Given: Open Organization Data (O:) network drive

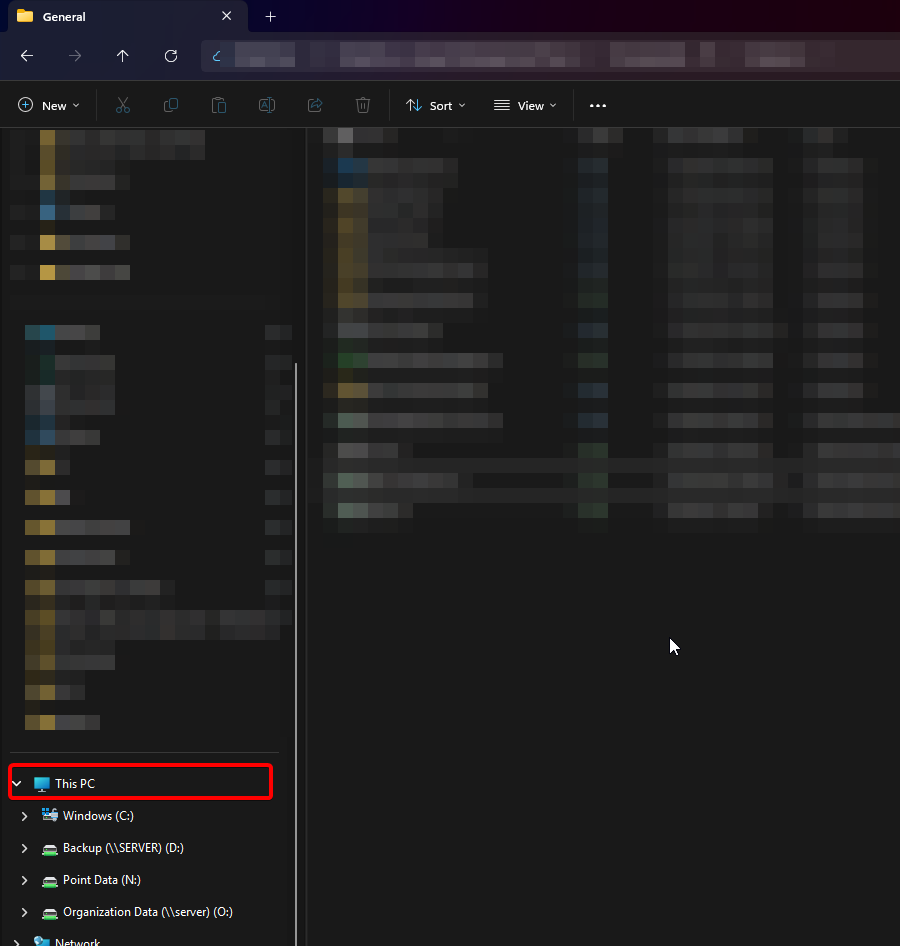Looking at the screenshot, I should click(x=147, y=912).
